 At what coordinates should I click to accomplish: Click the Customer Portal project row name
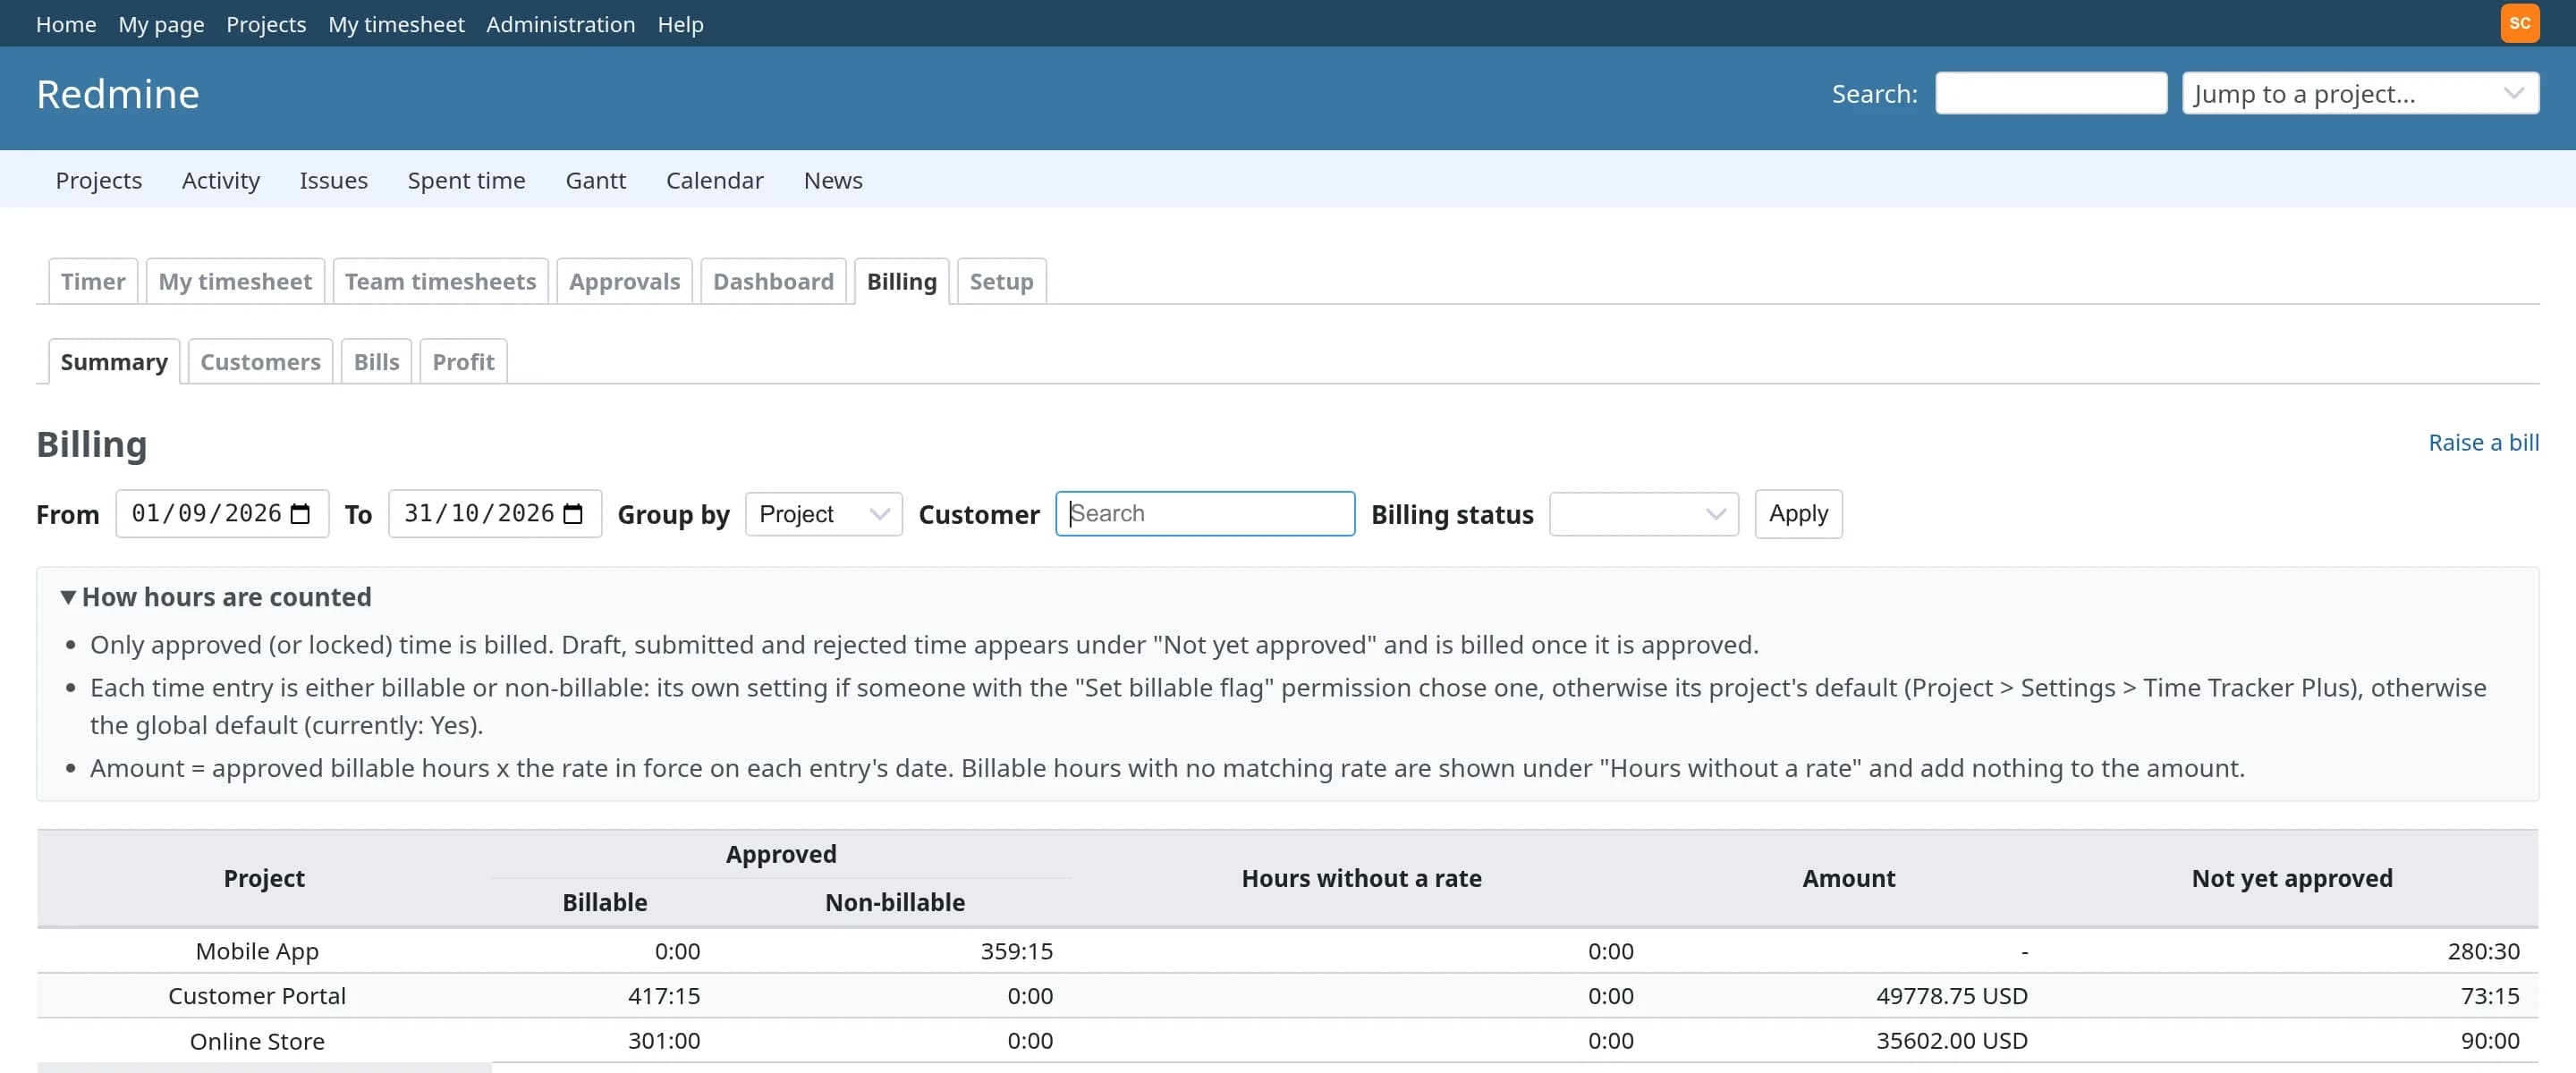[x=257, y=996]
